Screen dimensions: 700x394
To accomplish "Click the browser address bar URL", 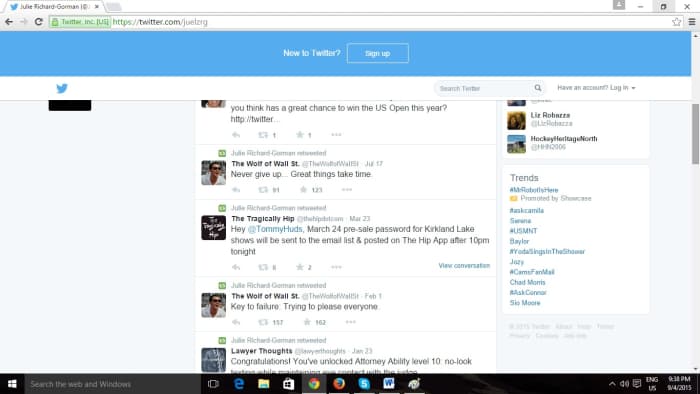I will pos(160,22).
